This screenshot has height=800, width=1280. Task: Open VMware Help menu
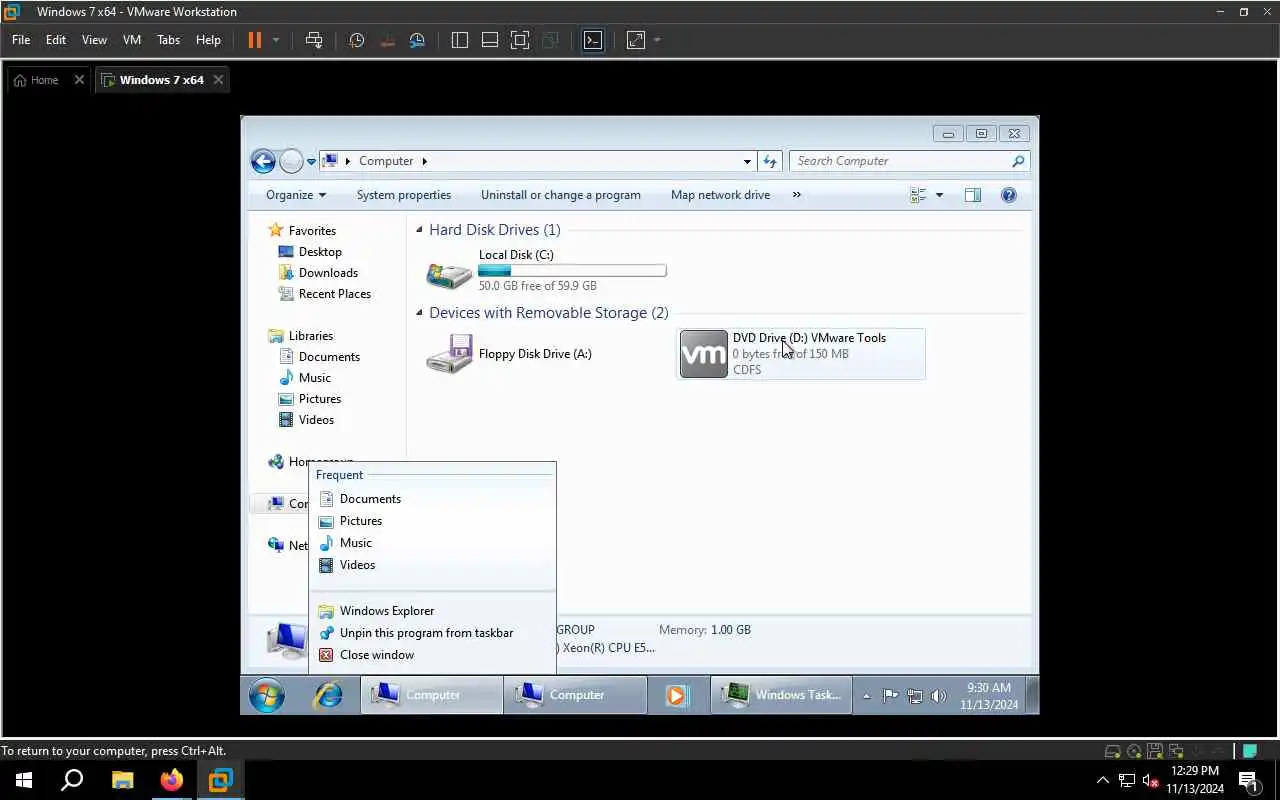coord(208,40)
